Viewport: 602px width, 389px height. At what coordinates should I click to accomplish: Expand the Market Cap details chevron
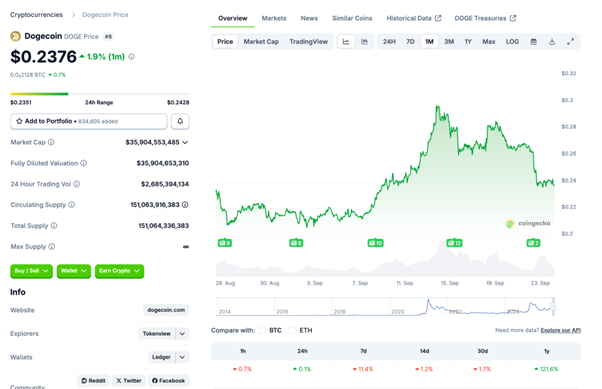coord(185,142)
